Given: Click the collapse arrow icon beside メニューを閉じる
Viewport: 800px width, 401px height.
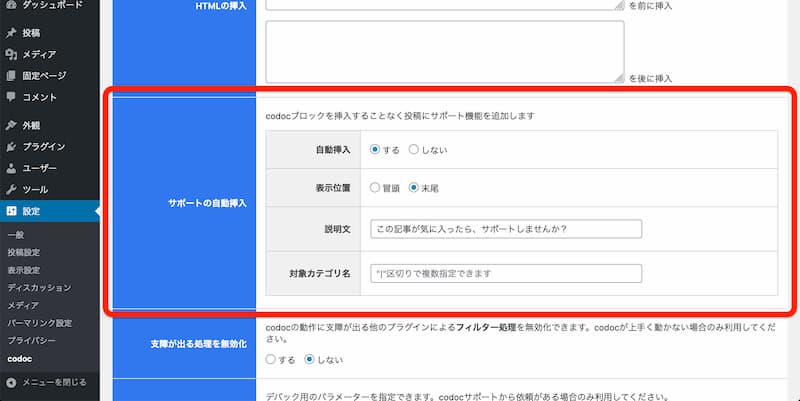Looking at the screenshot, I should tap(11, 383).
